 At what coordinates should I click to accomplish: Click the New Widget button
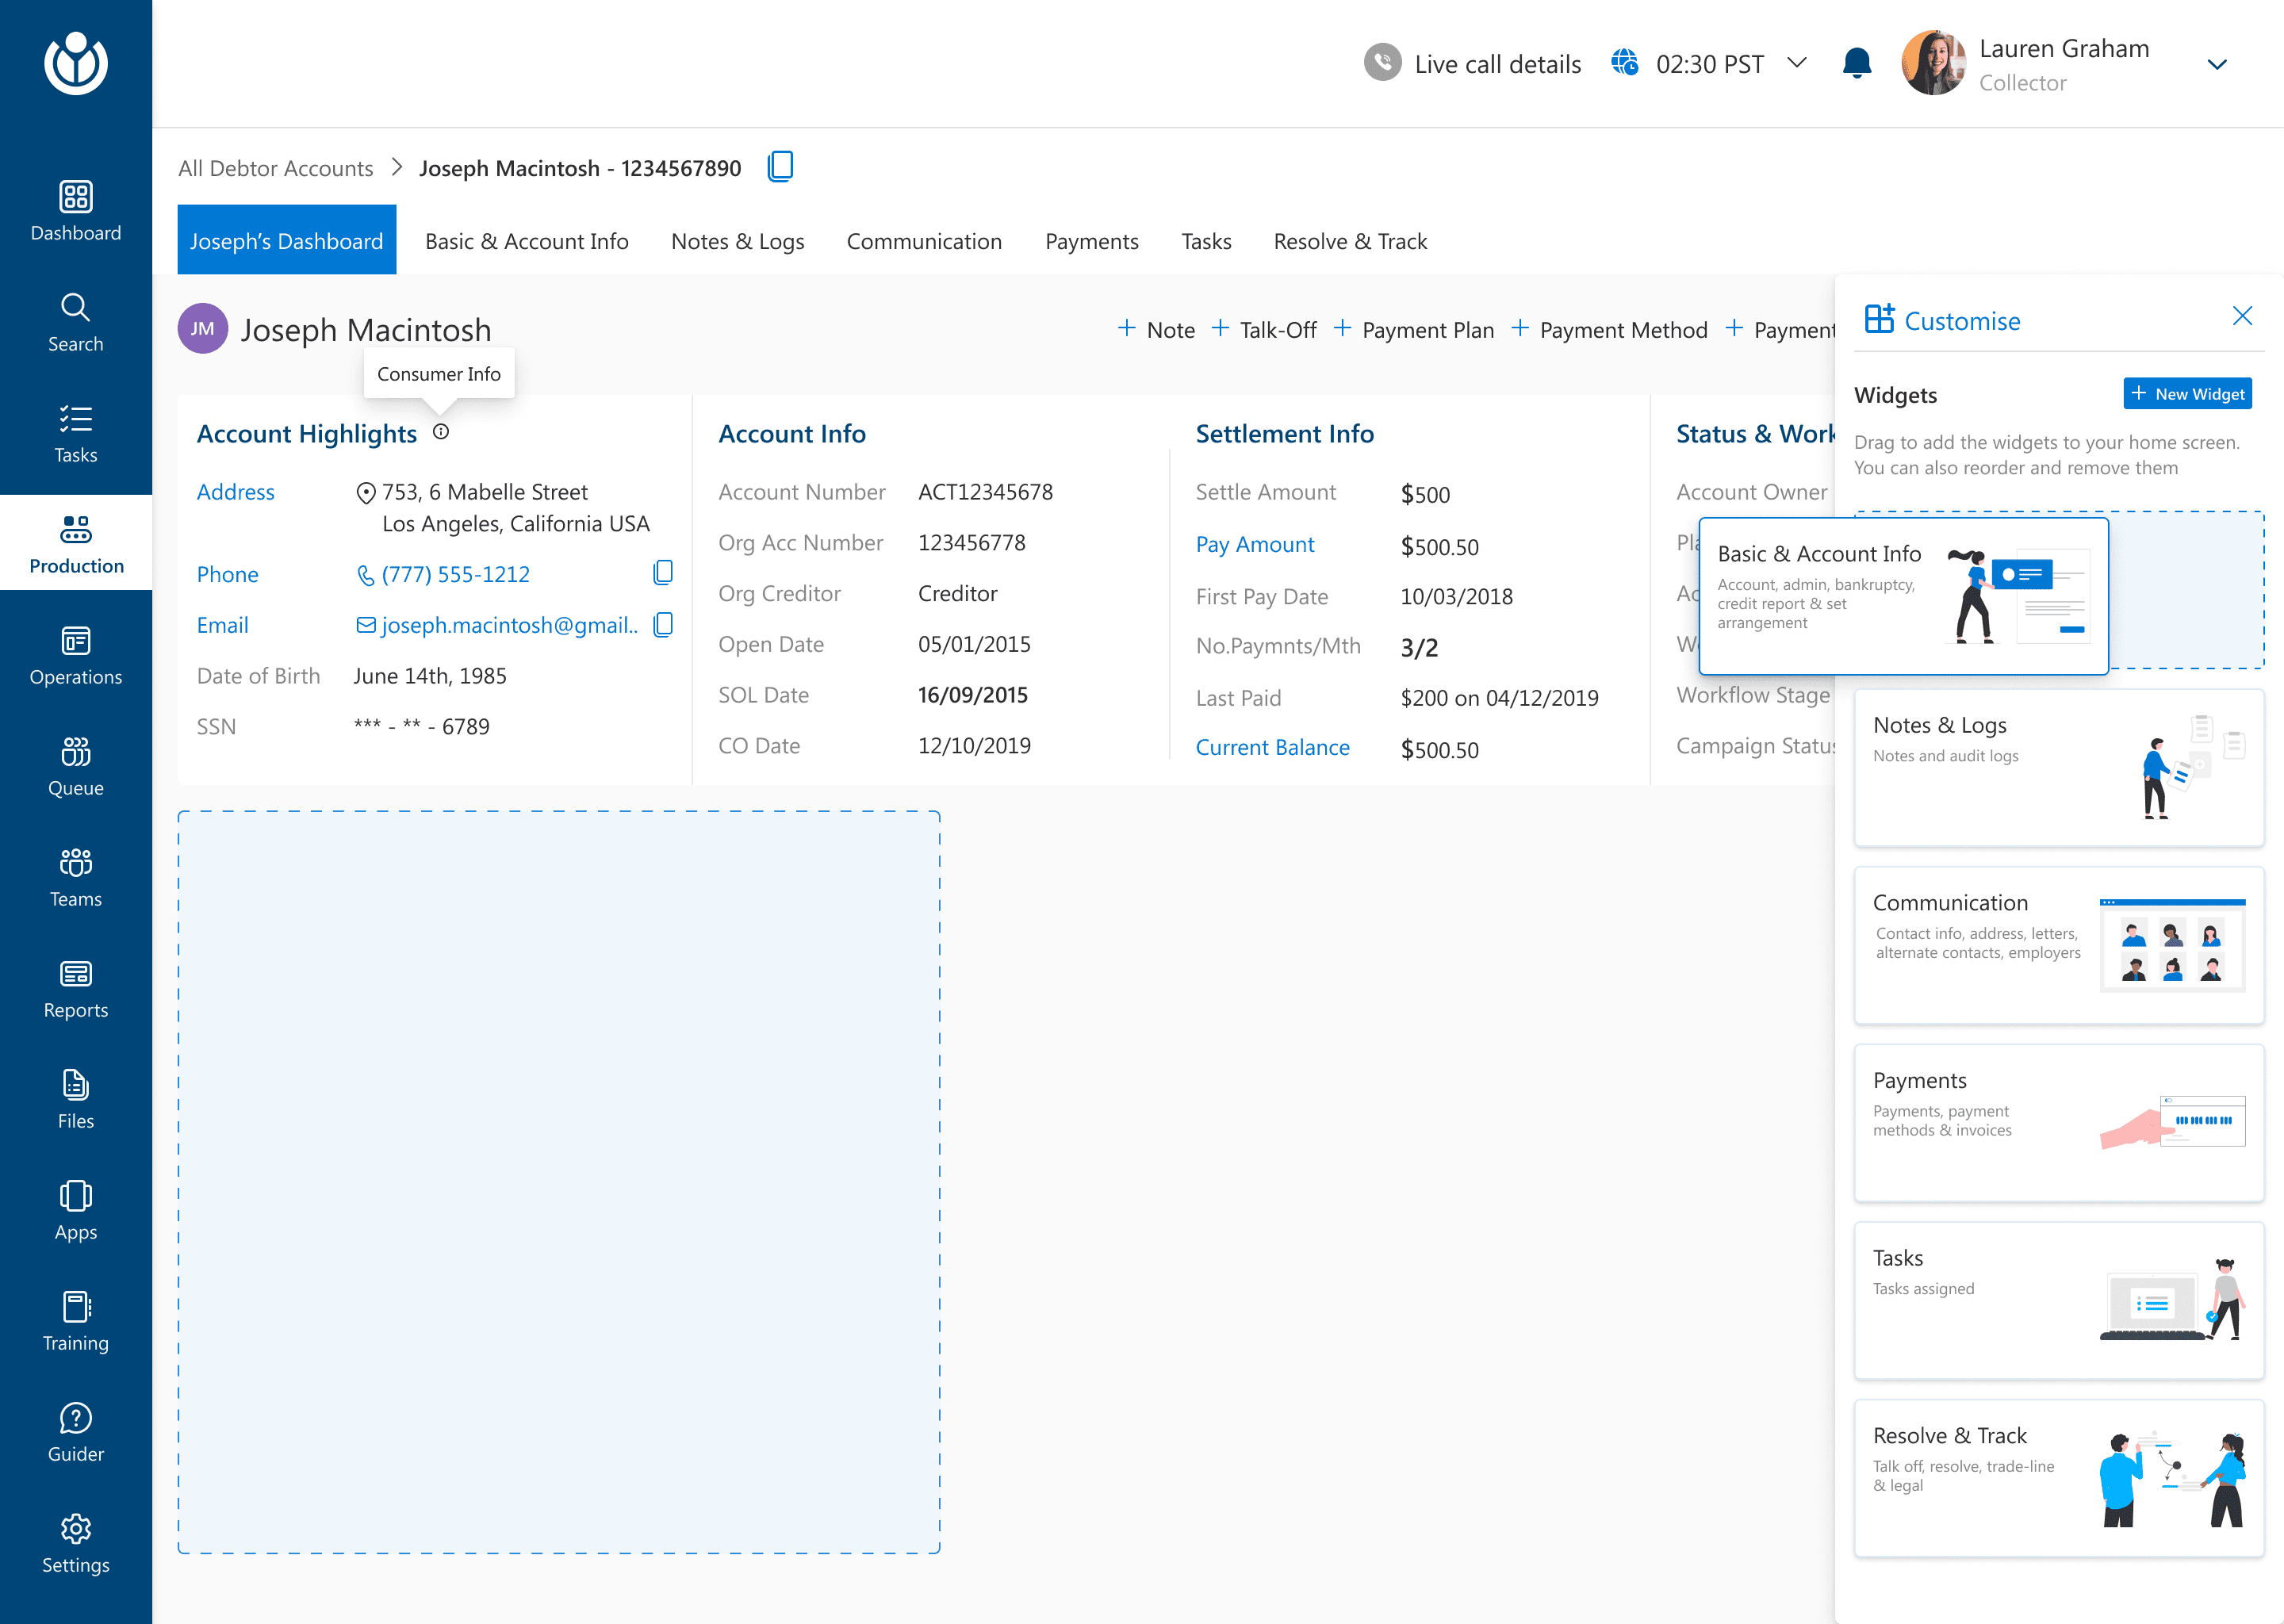(x=2187, y=394)
